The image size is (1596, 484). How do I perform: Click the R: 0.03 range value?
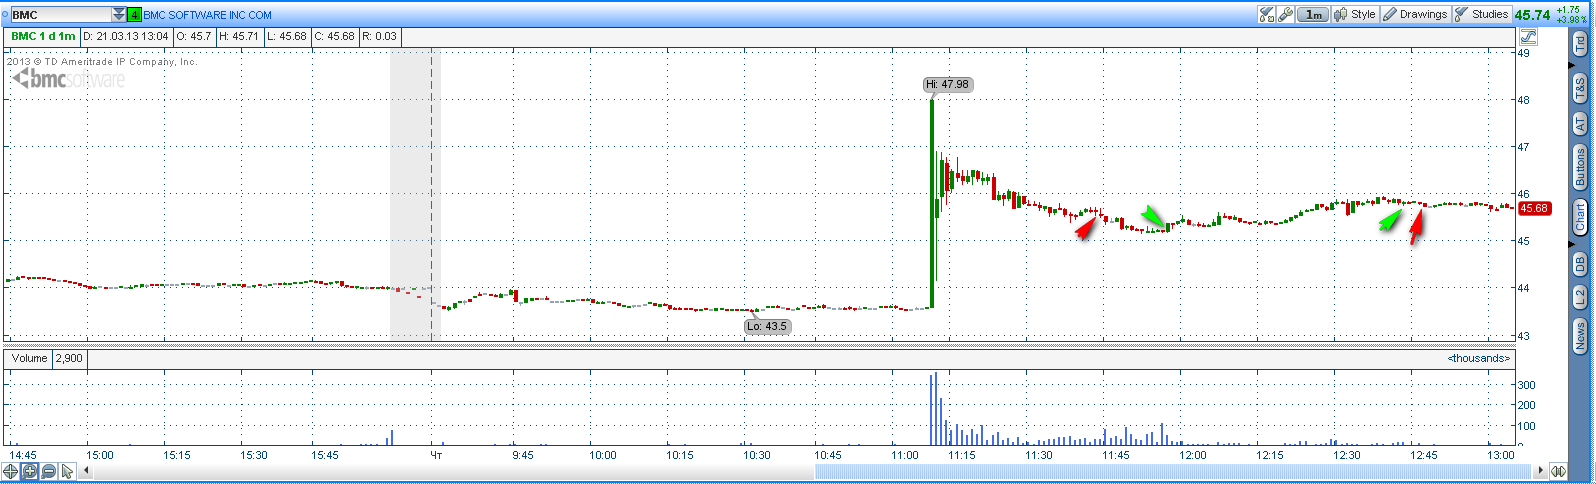point(379,36)
